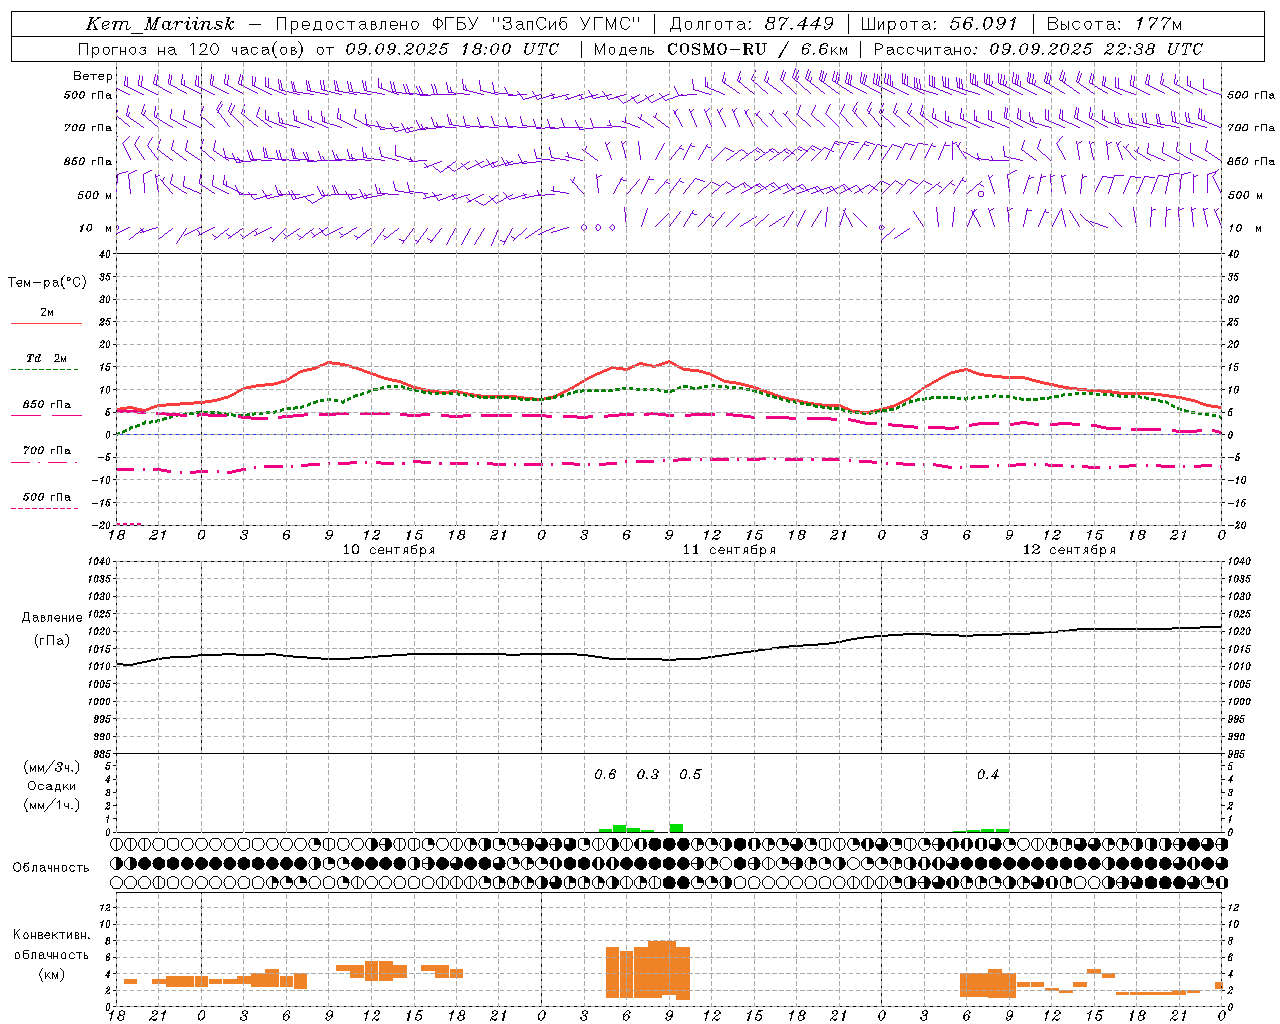Select the text Предоставлено ФГБУ "ЗапСиб УГМС"
Viewport: 1280px width, 1024px height.
pyautogui.click(x=457, y=24)
